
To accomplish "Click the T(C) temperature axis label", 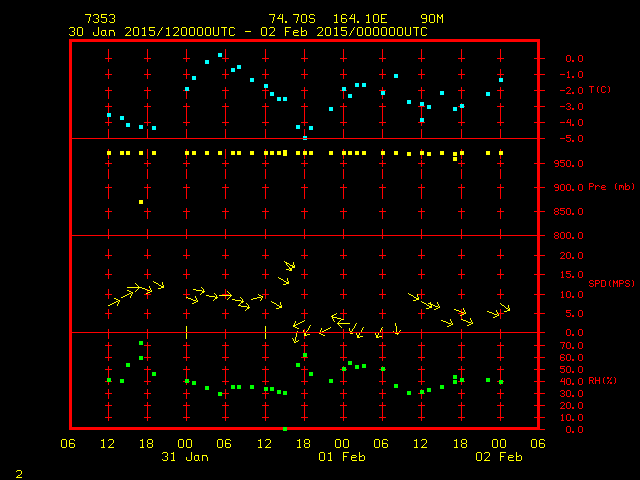I will [x=600, y=90].
